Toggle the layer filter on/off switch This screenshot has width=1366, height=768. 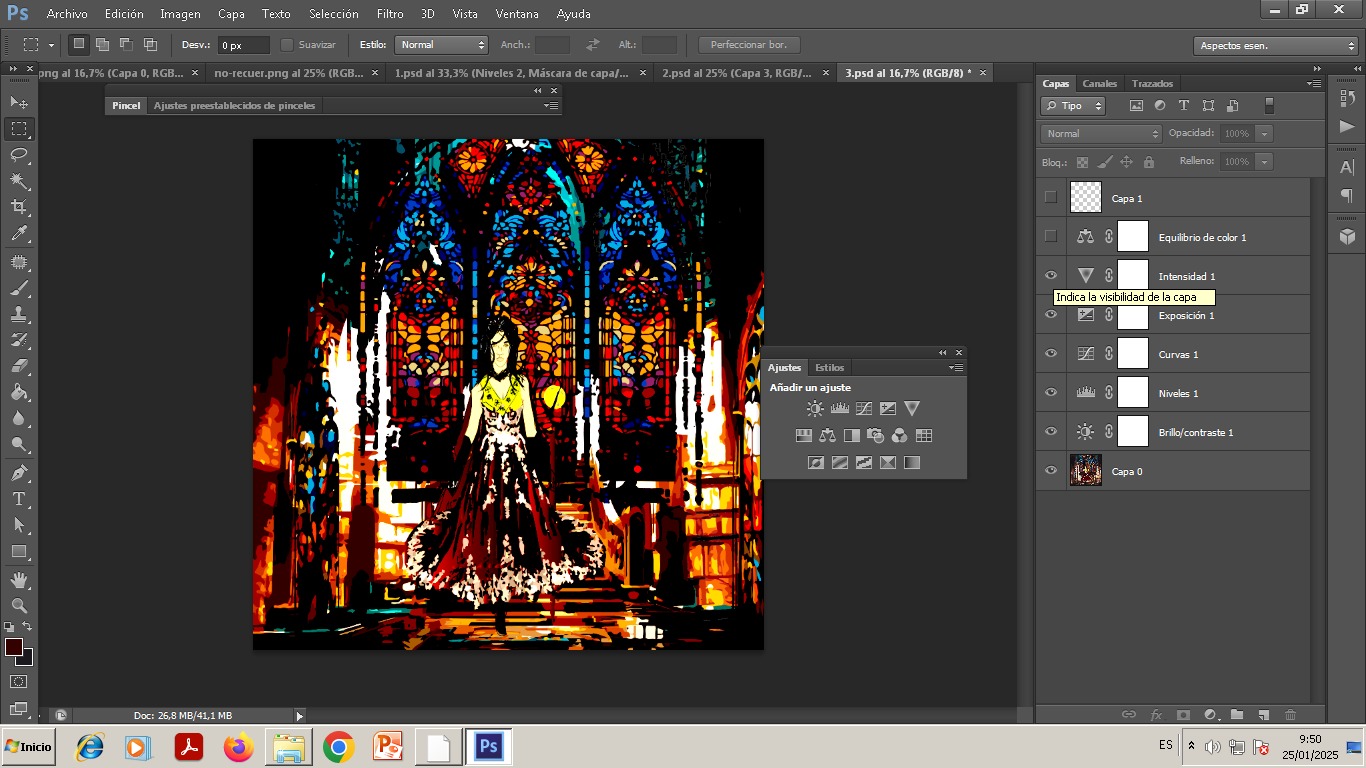(x=1269, y=105)
